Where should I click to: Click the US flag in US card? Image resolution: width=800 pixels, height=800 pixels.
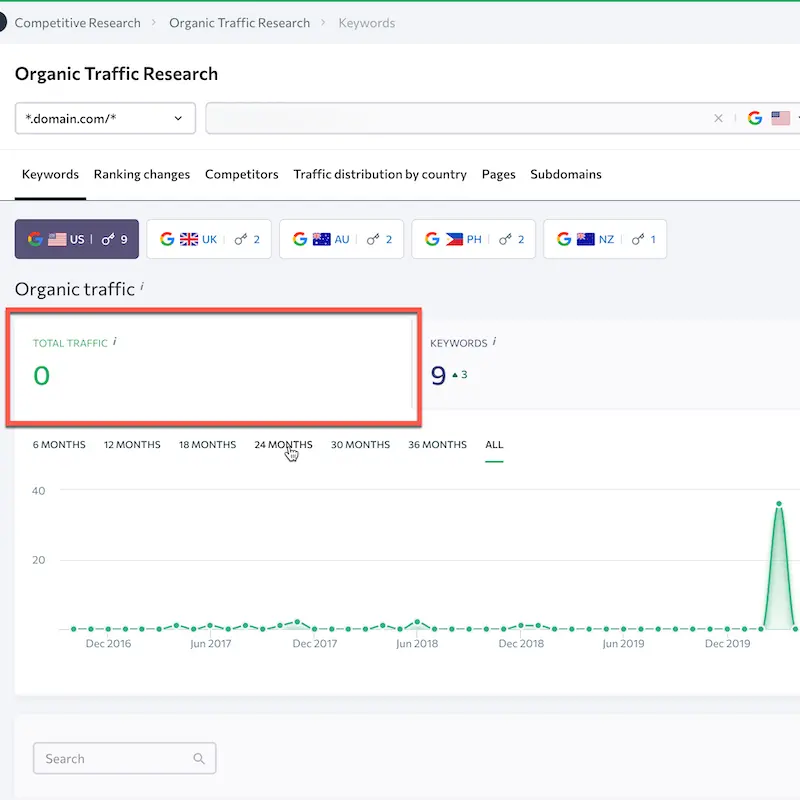57,239
